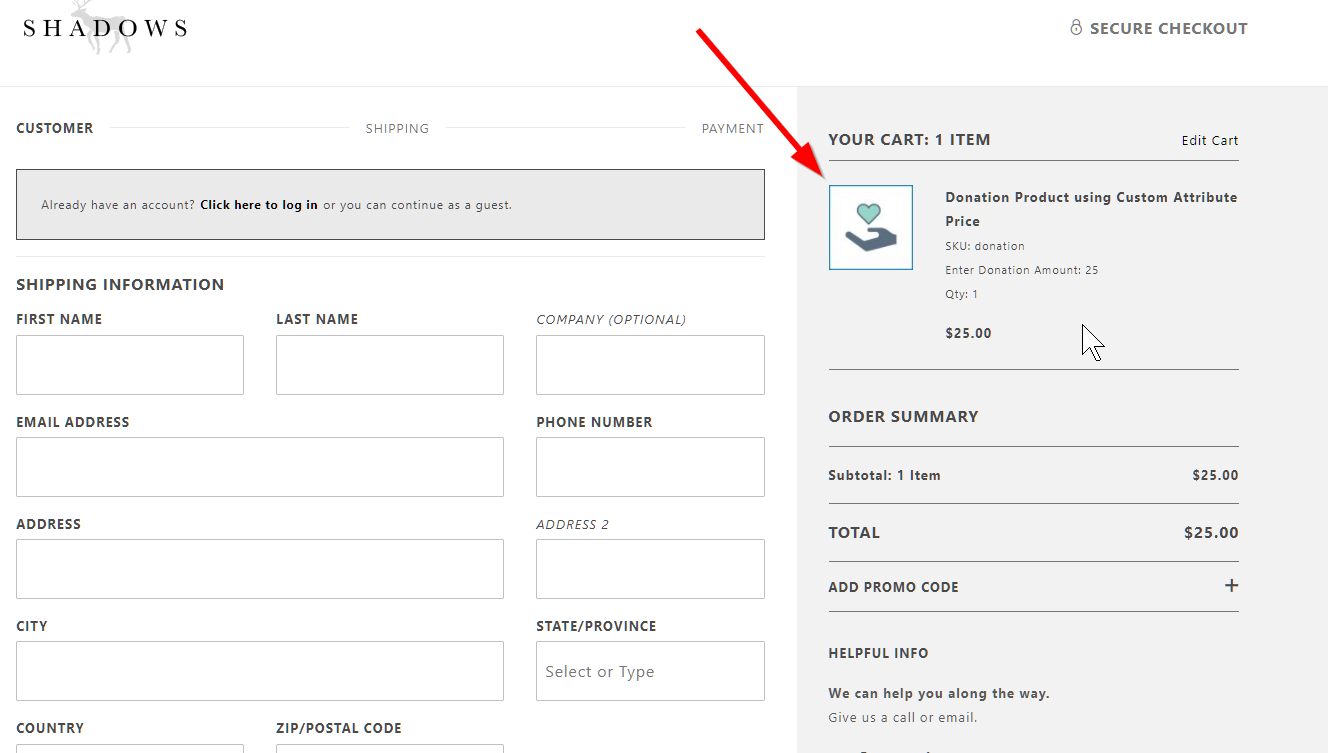This screenshot has width=1328, height=753.
Task: Open the State/Province combo box
Action: tap(650, 671)
